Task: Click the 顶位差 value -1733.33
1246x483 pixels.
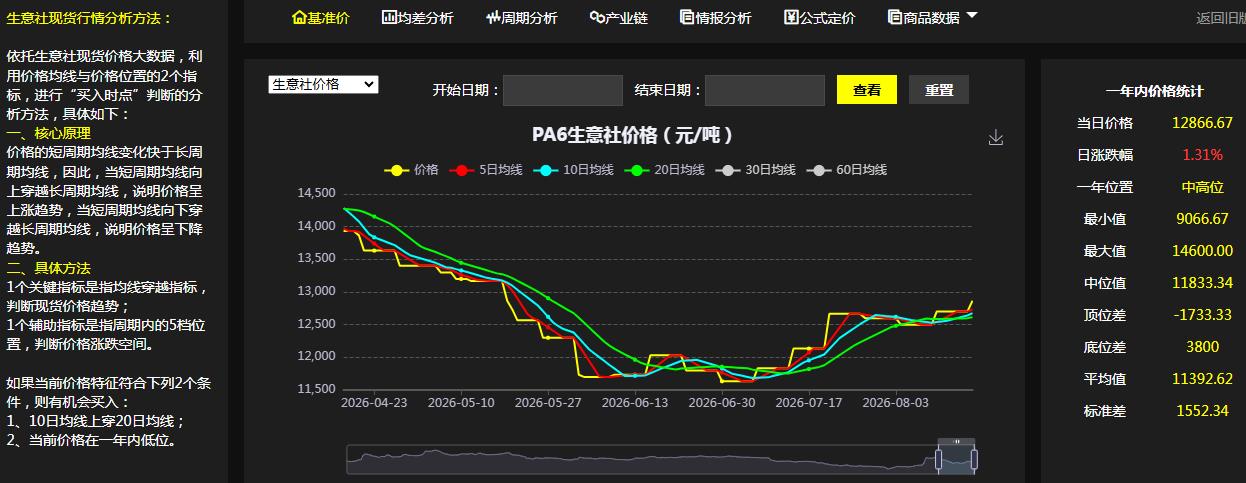Action: [1202, 315]
